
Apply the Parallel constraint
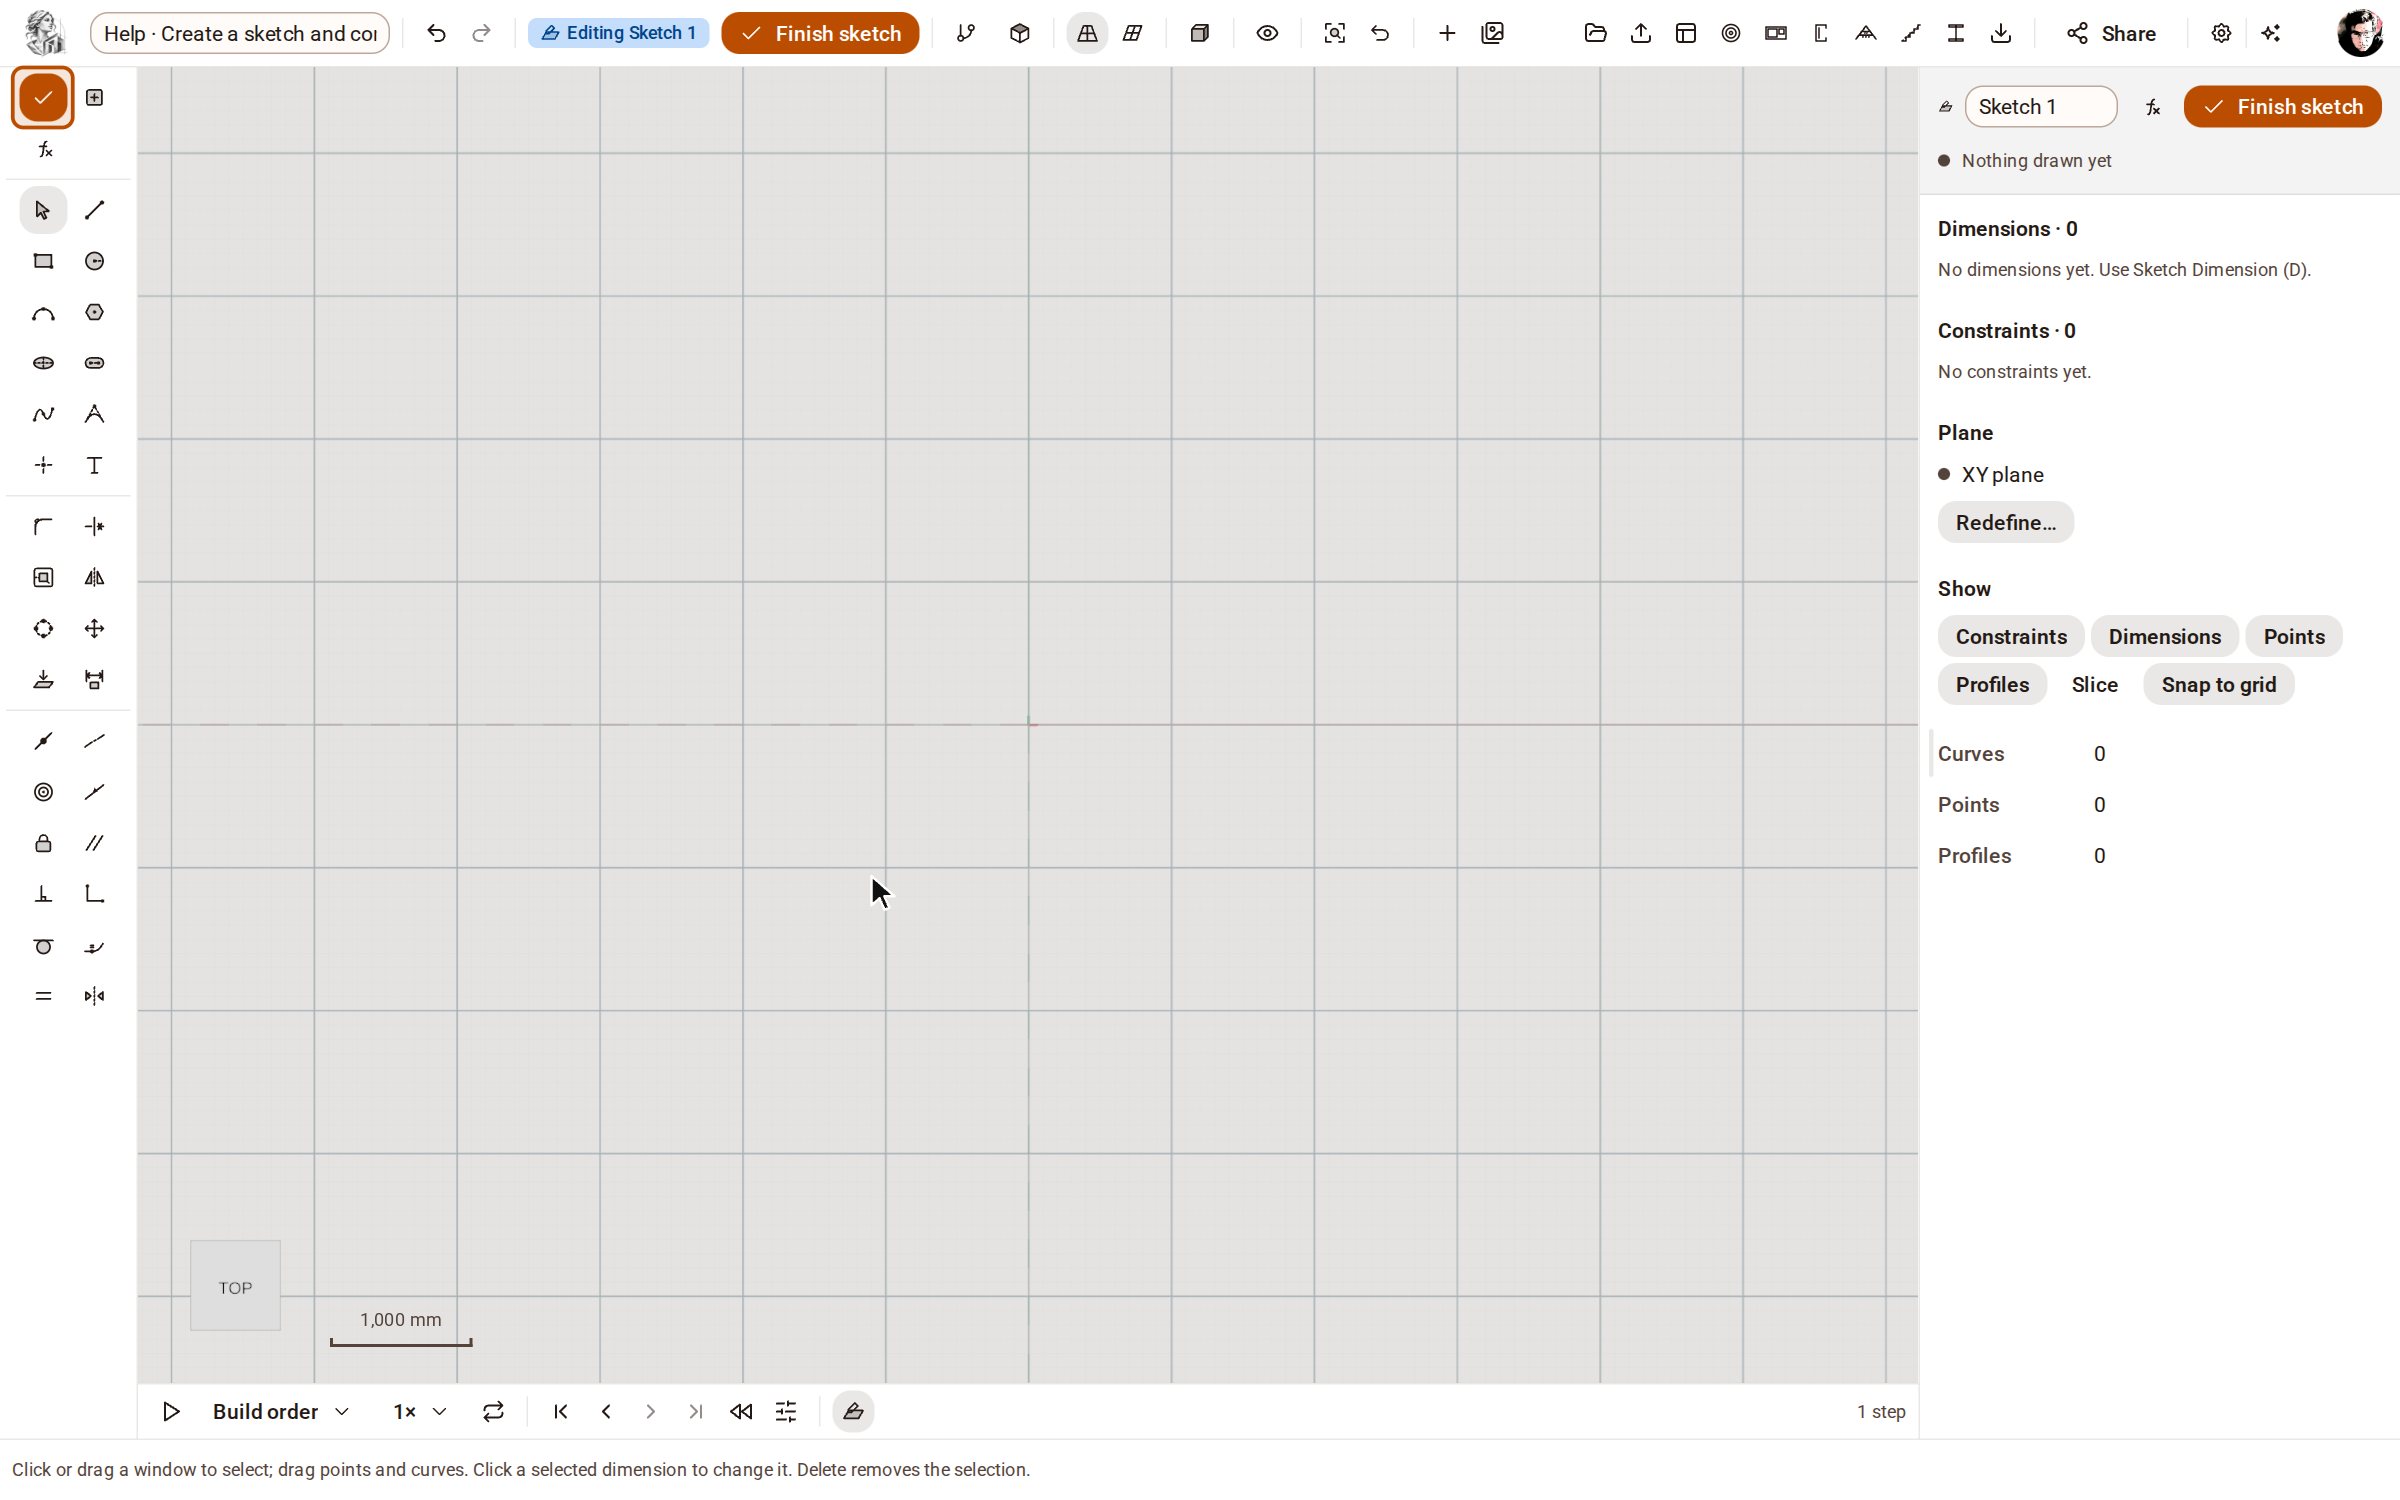coord(94,843)
